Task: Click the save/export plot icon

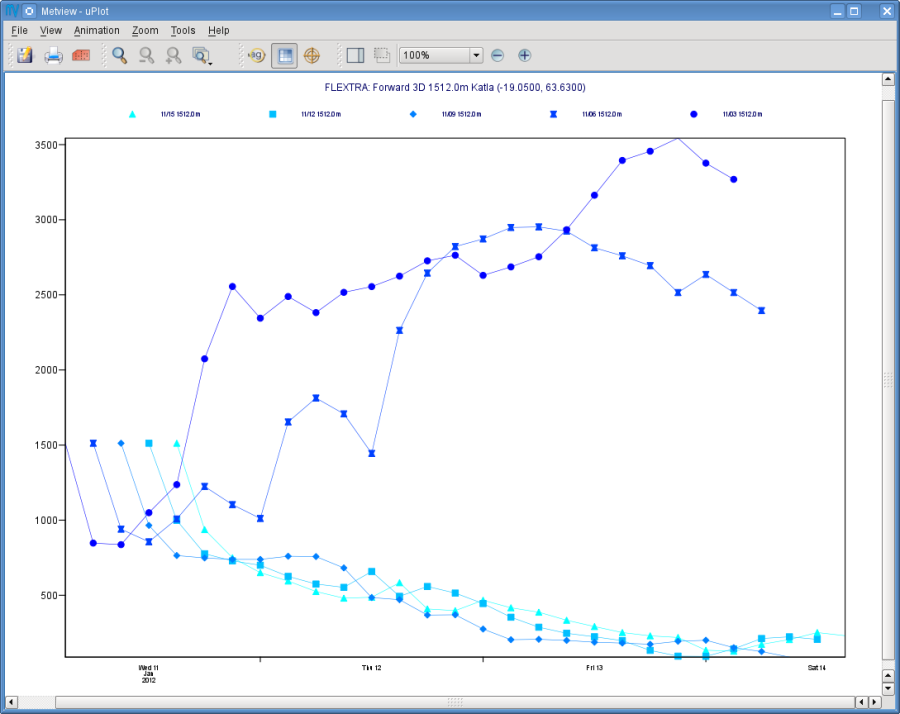Action: click(25, 55)
